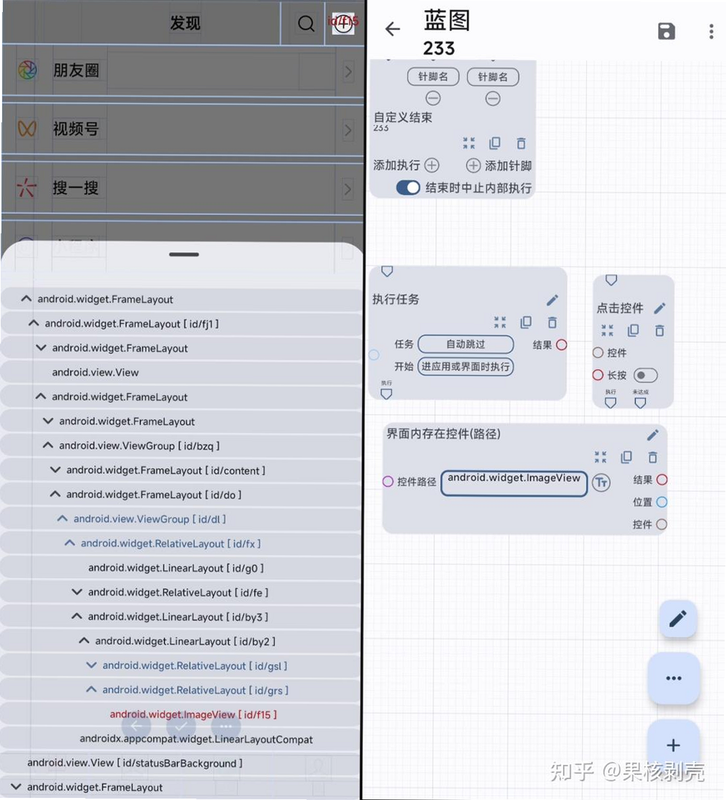Image resolution: width=726 pixels, height=800 pixels.
Task: Collapse the 自定义结束 node
Action: coord(468,143)
